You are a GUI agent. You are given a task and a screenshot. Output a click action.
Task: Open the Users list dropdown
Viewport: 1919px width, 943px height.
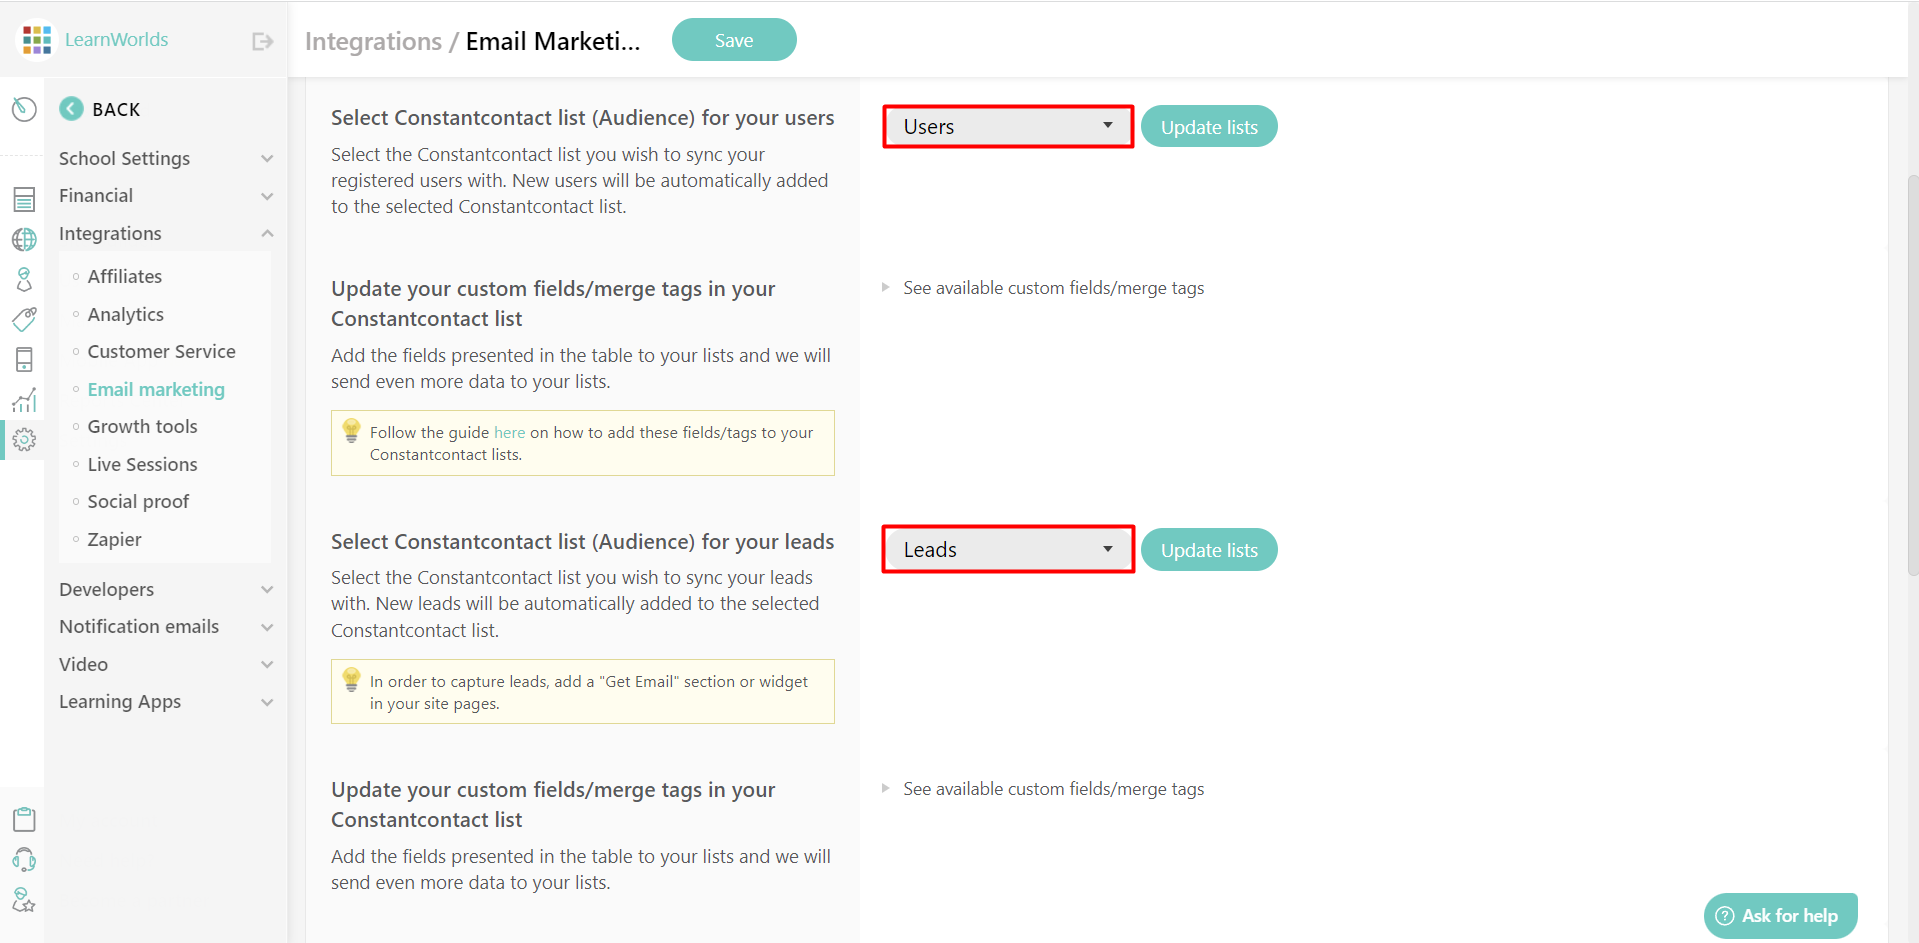pos(1006,126)
